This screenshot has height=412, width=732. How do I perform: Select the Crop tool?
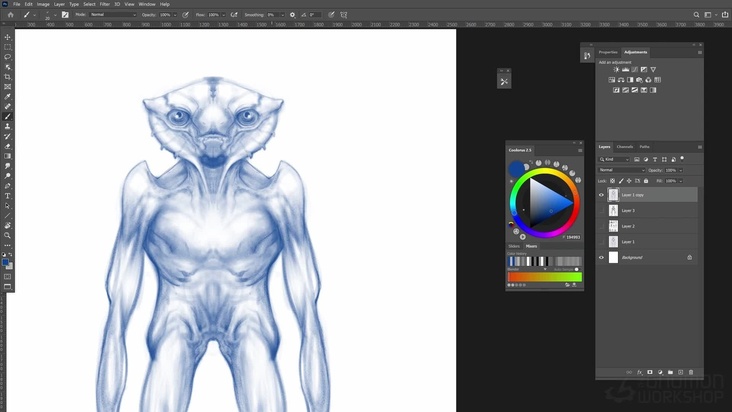[x=7, y=77]
